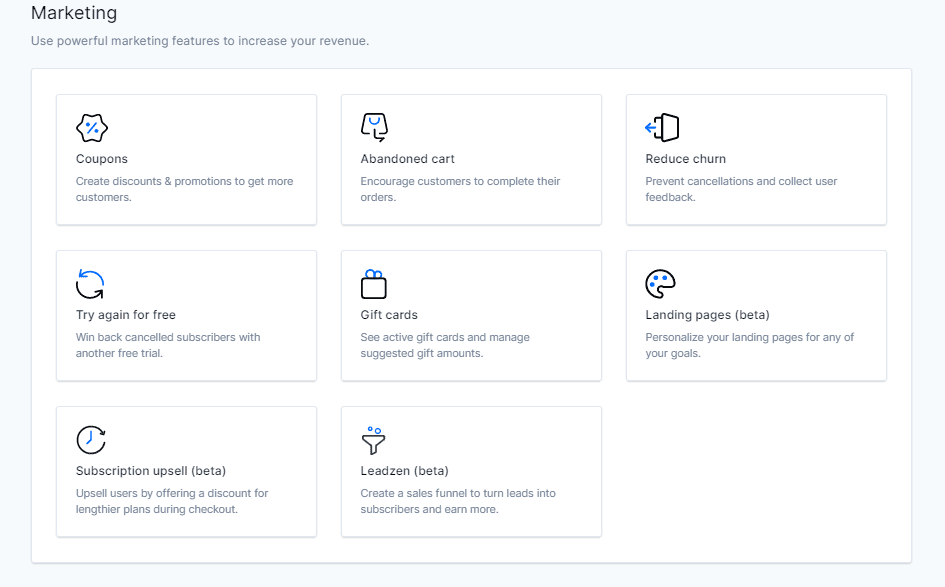This screenshot has width=945, height=587.
Task: Click 'Prevent cancellations and collect user feedback' card
Action: coord(756,160)
